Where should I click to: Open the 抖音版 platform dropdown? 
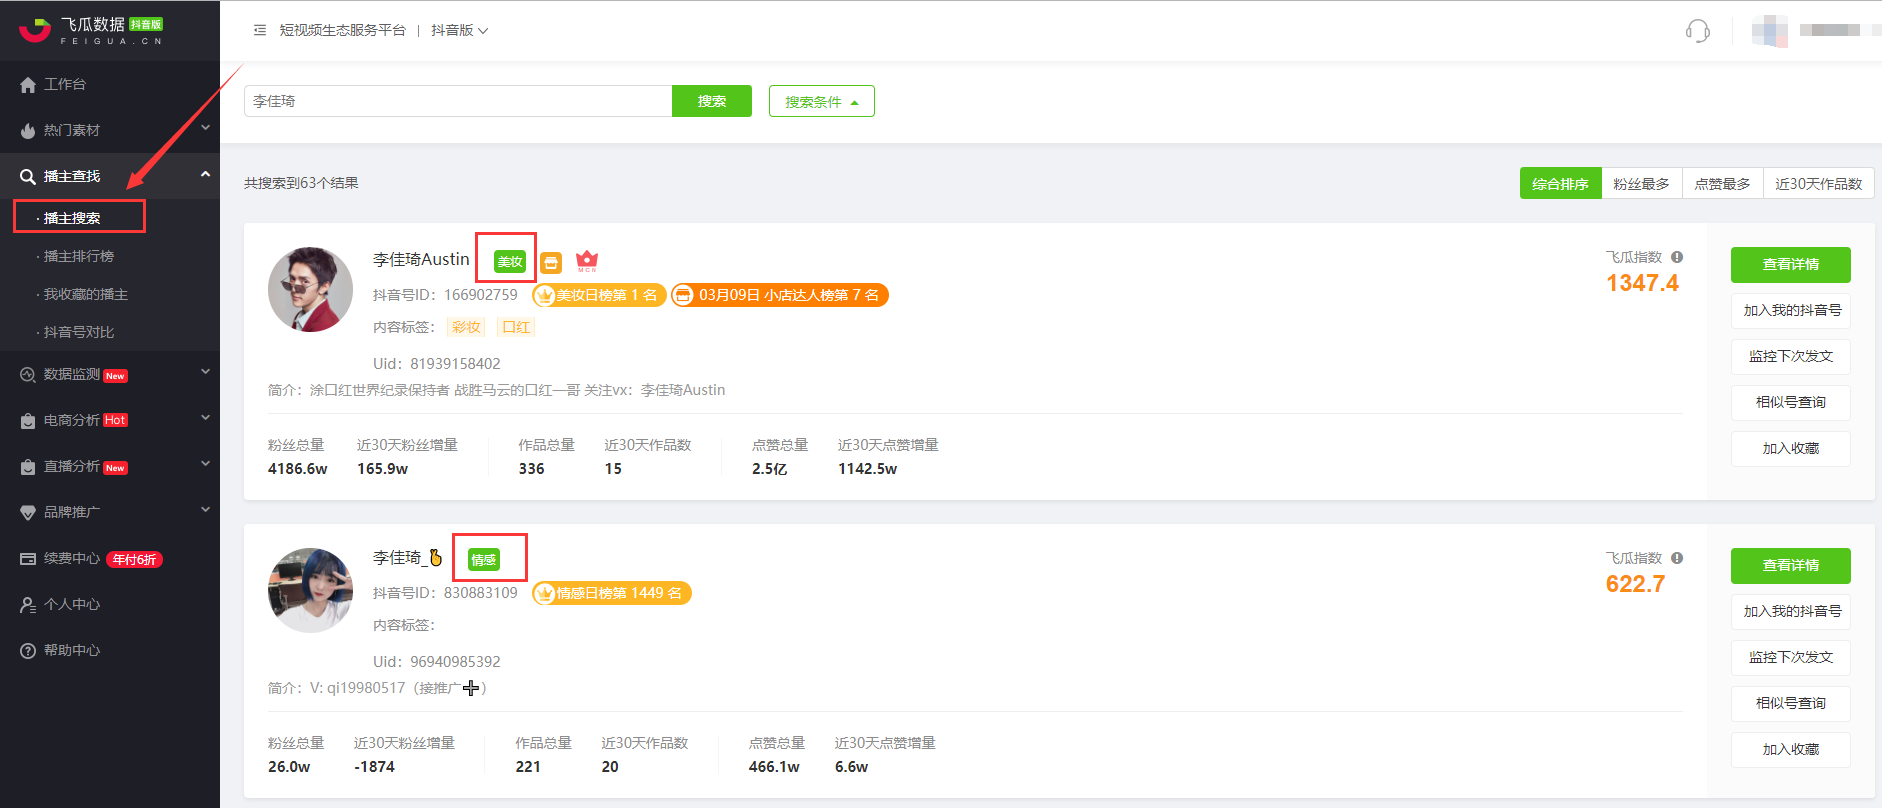click(460, 31)
